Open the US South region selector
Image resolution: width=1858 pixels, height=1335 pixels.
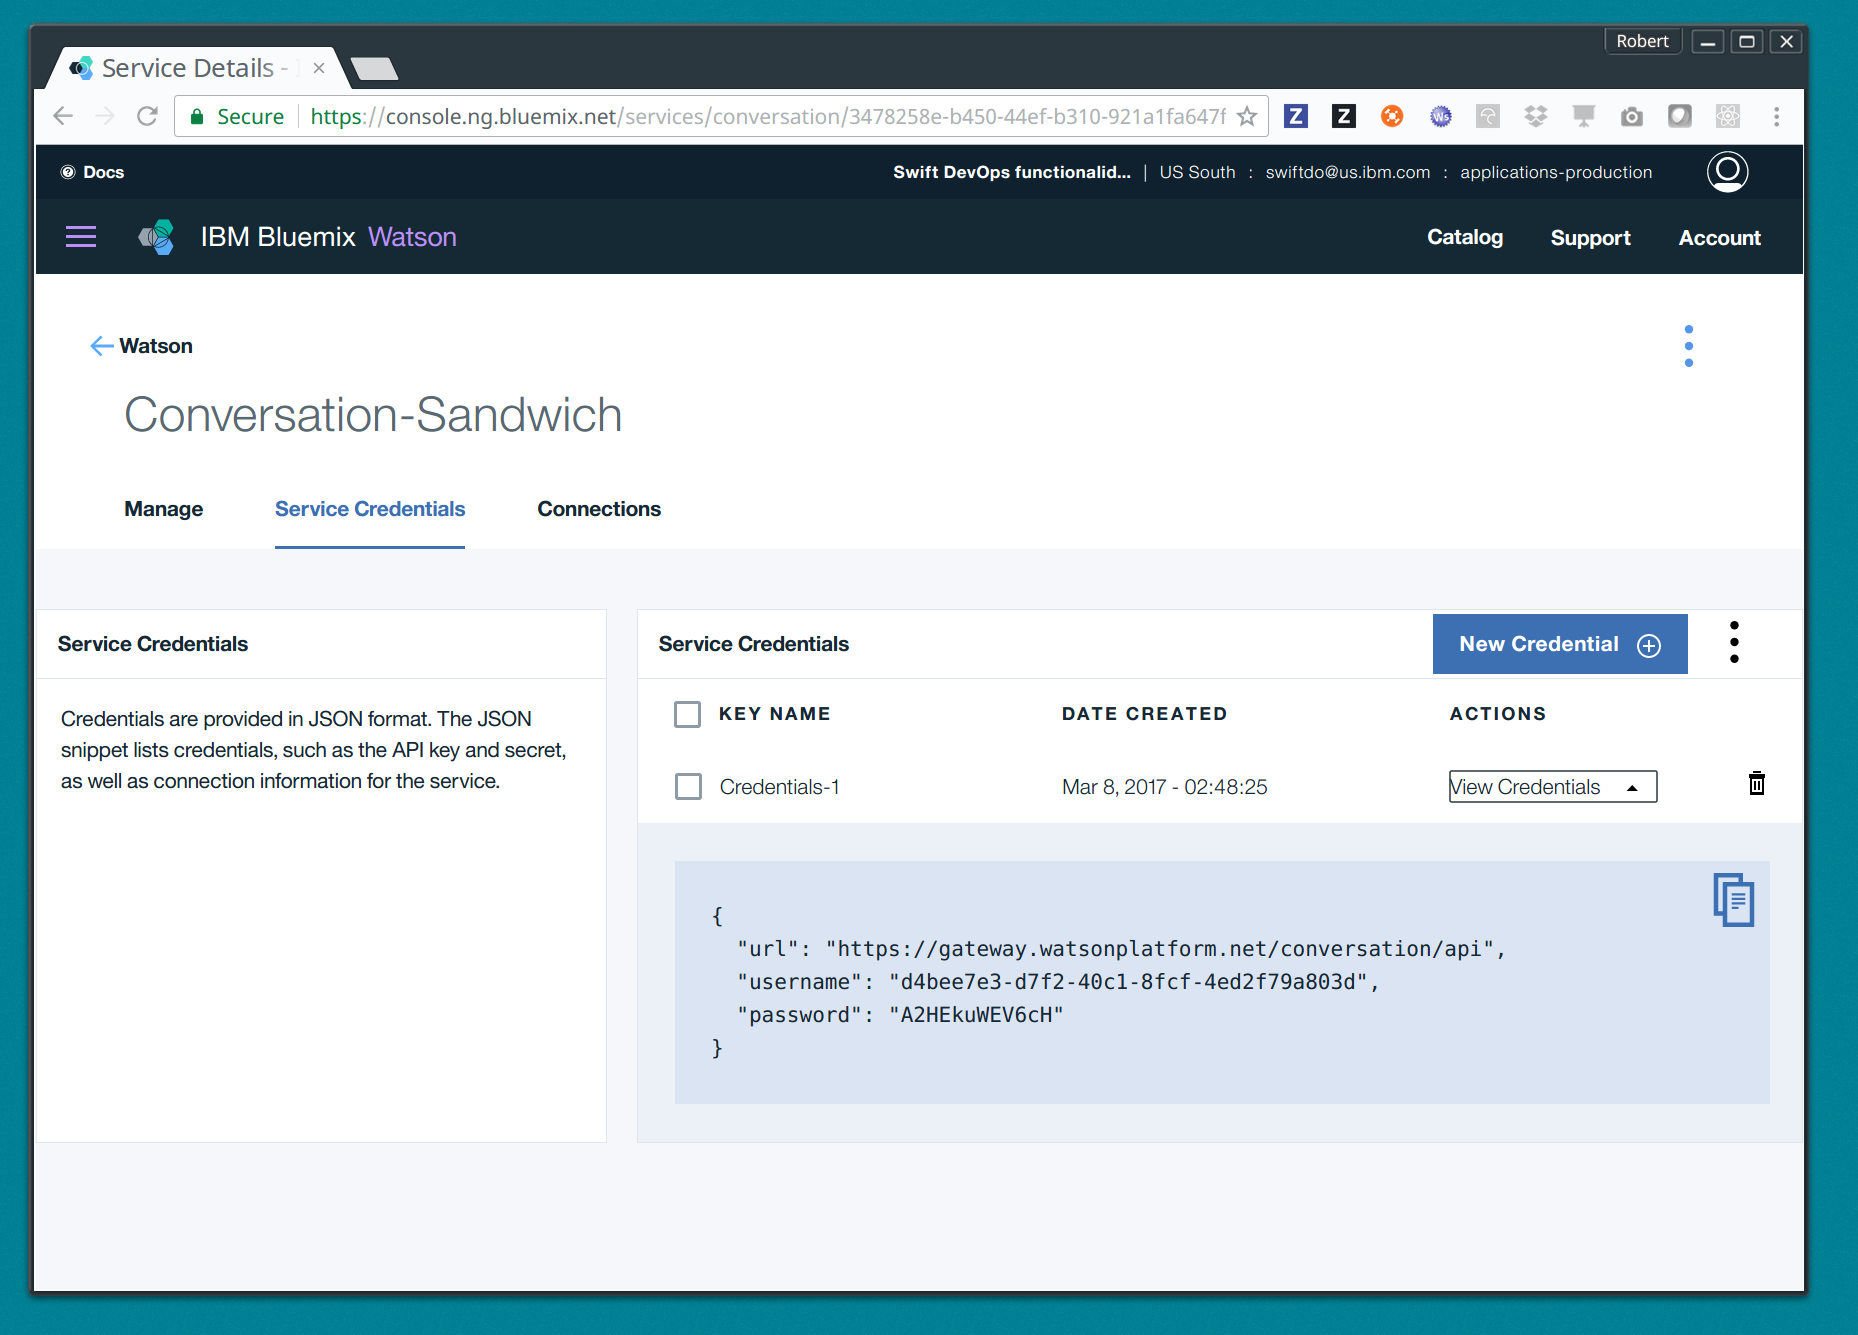(x=1197, y=172)
